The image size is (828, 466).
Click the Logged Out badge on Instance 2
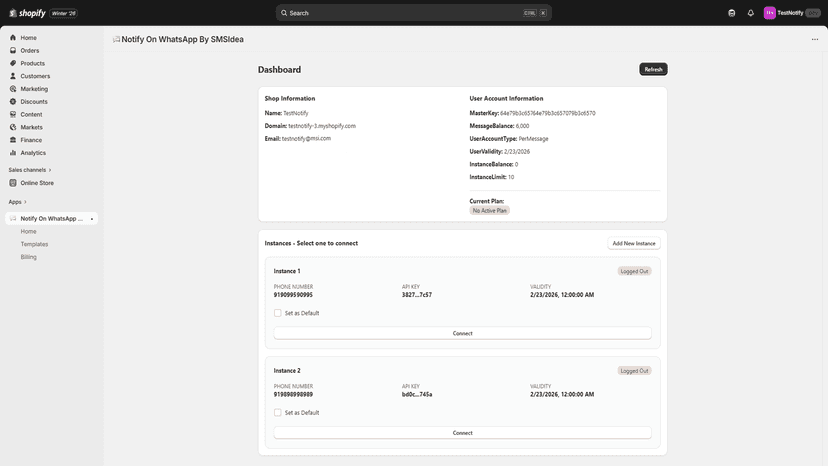pyautogui.click(x=634, y=371)
